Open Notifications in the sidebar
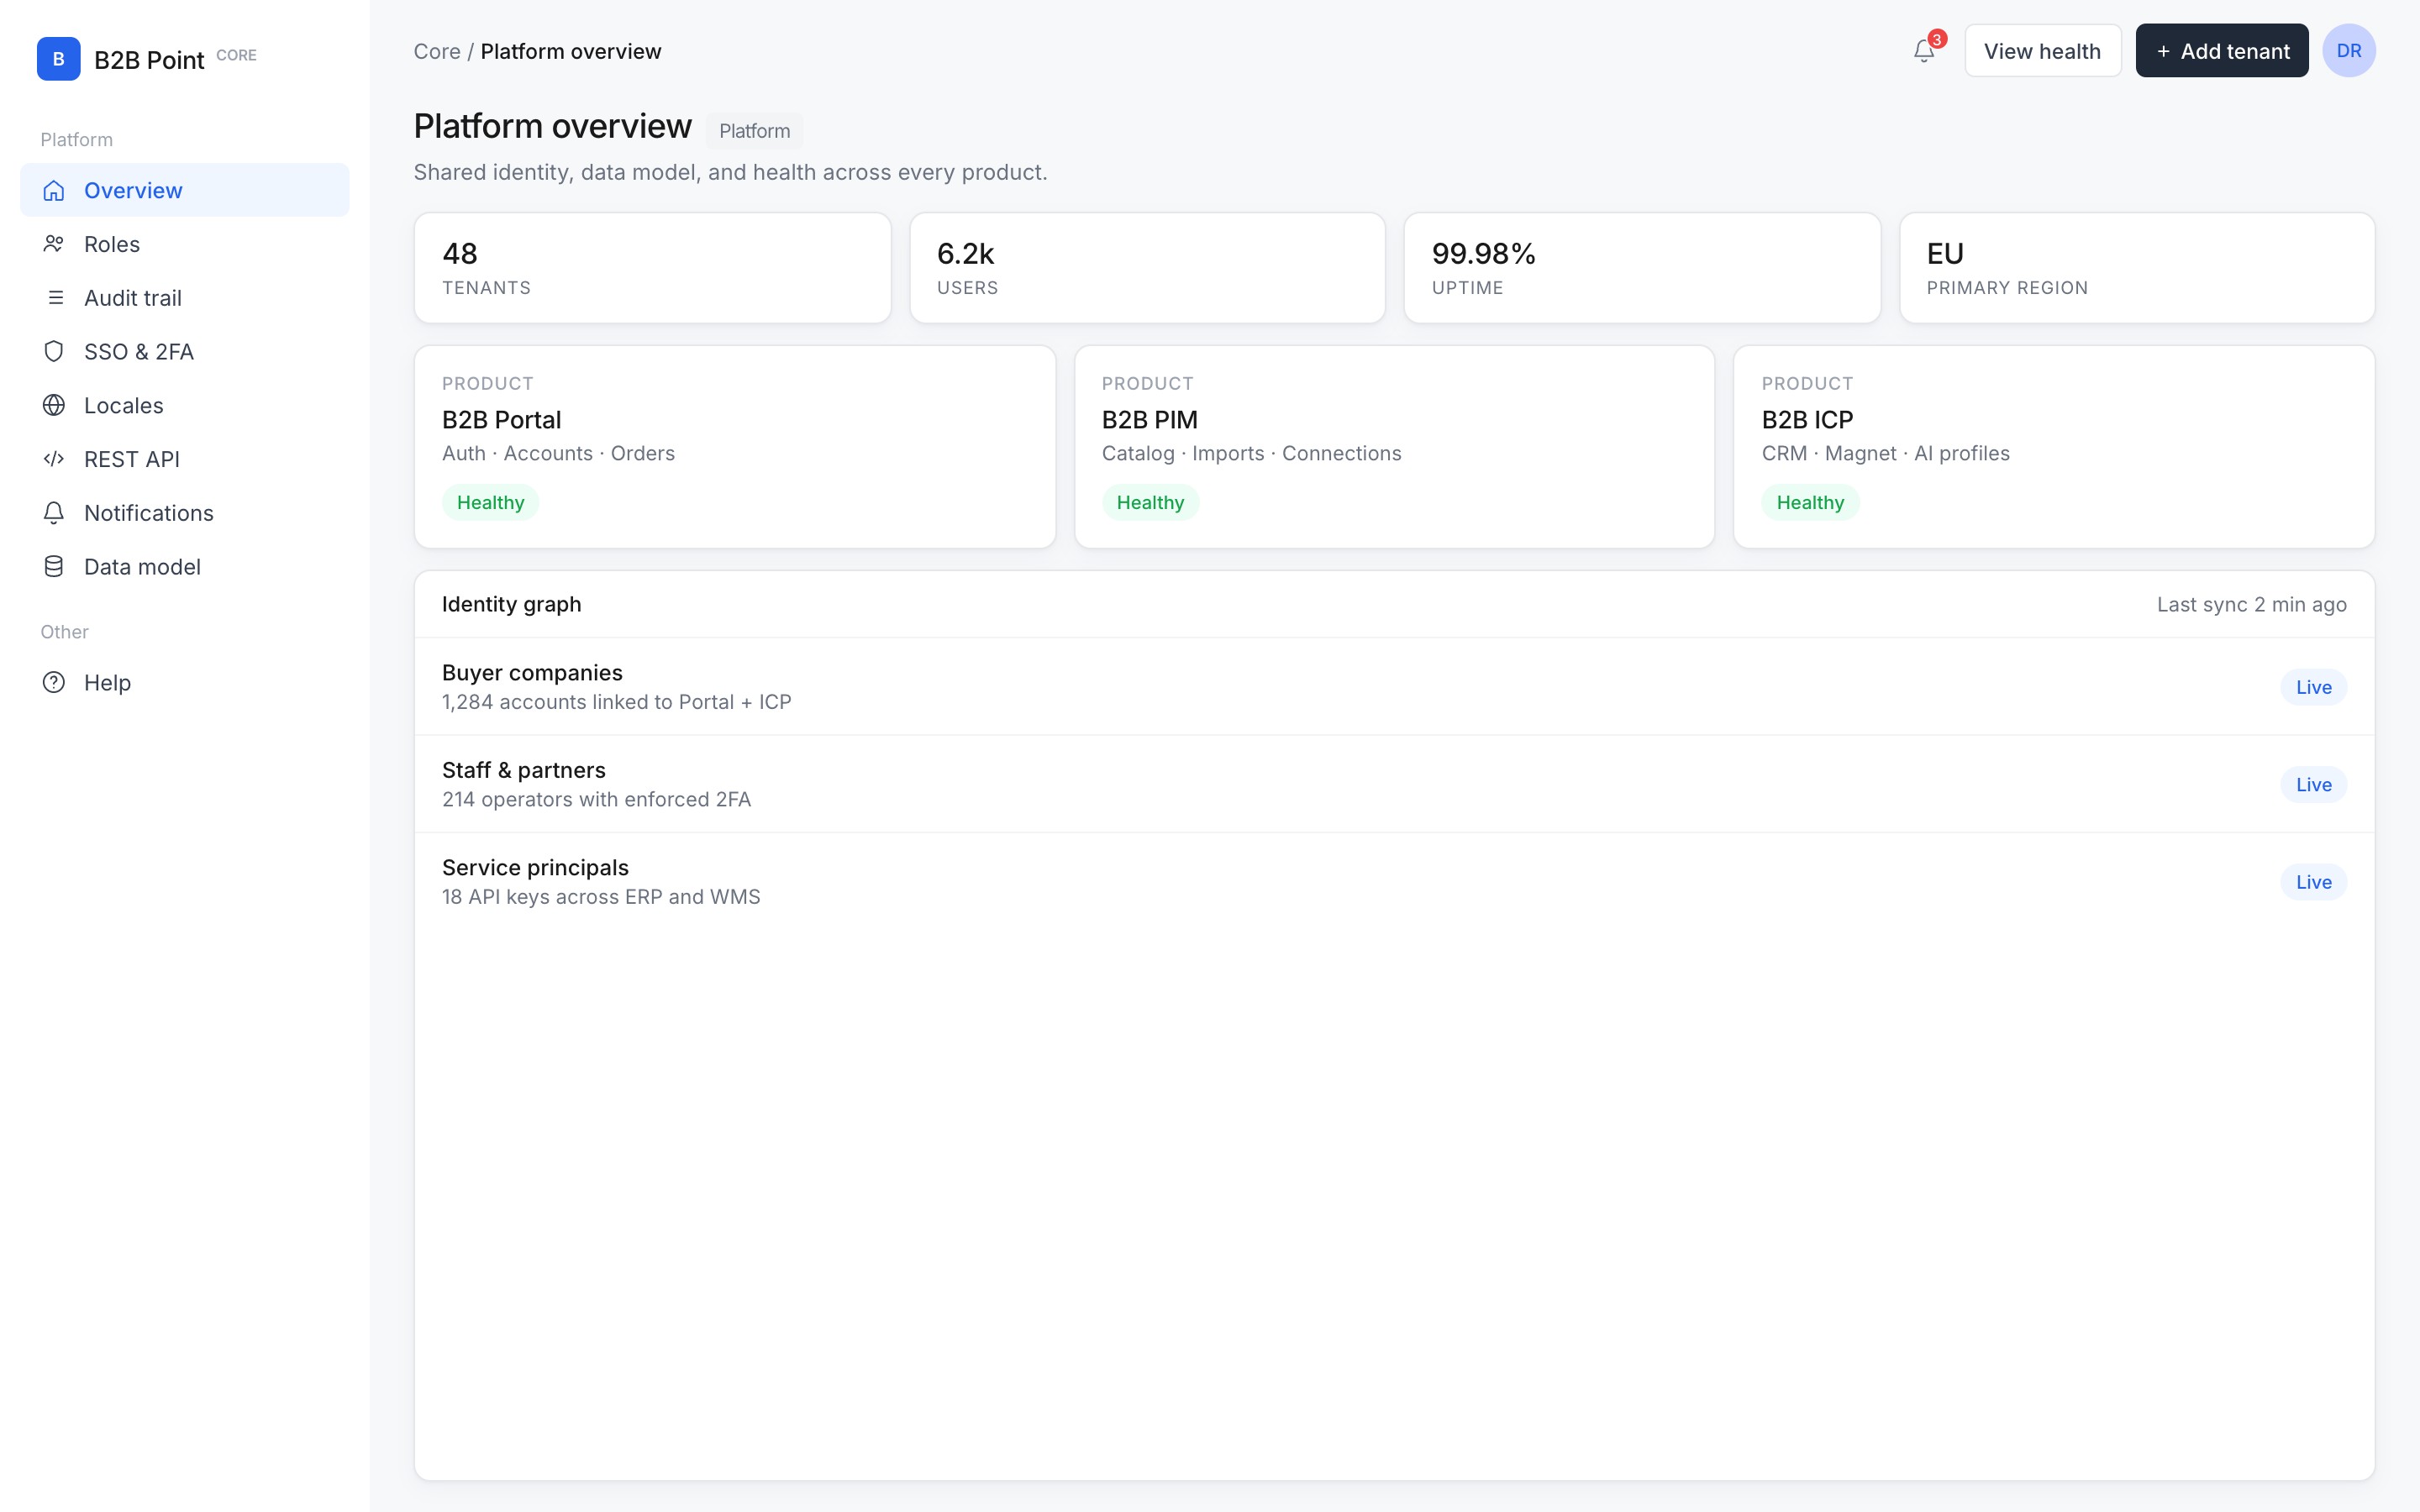This screenshot has height=1512, width=2420. (185, 513)
